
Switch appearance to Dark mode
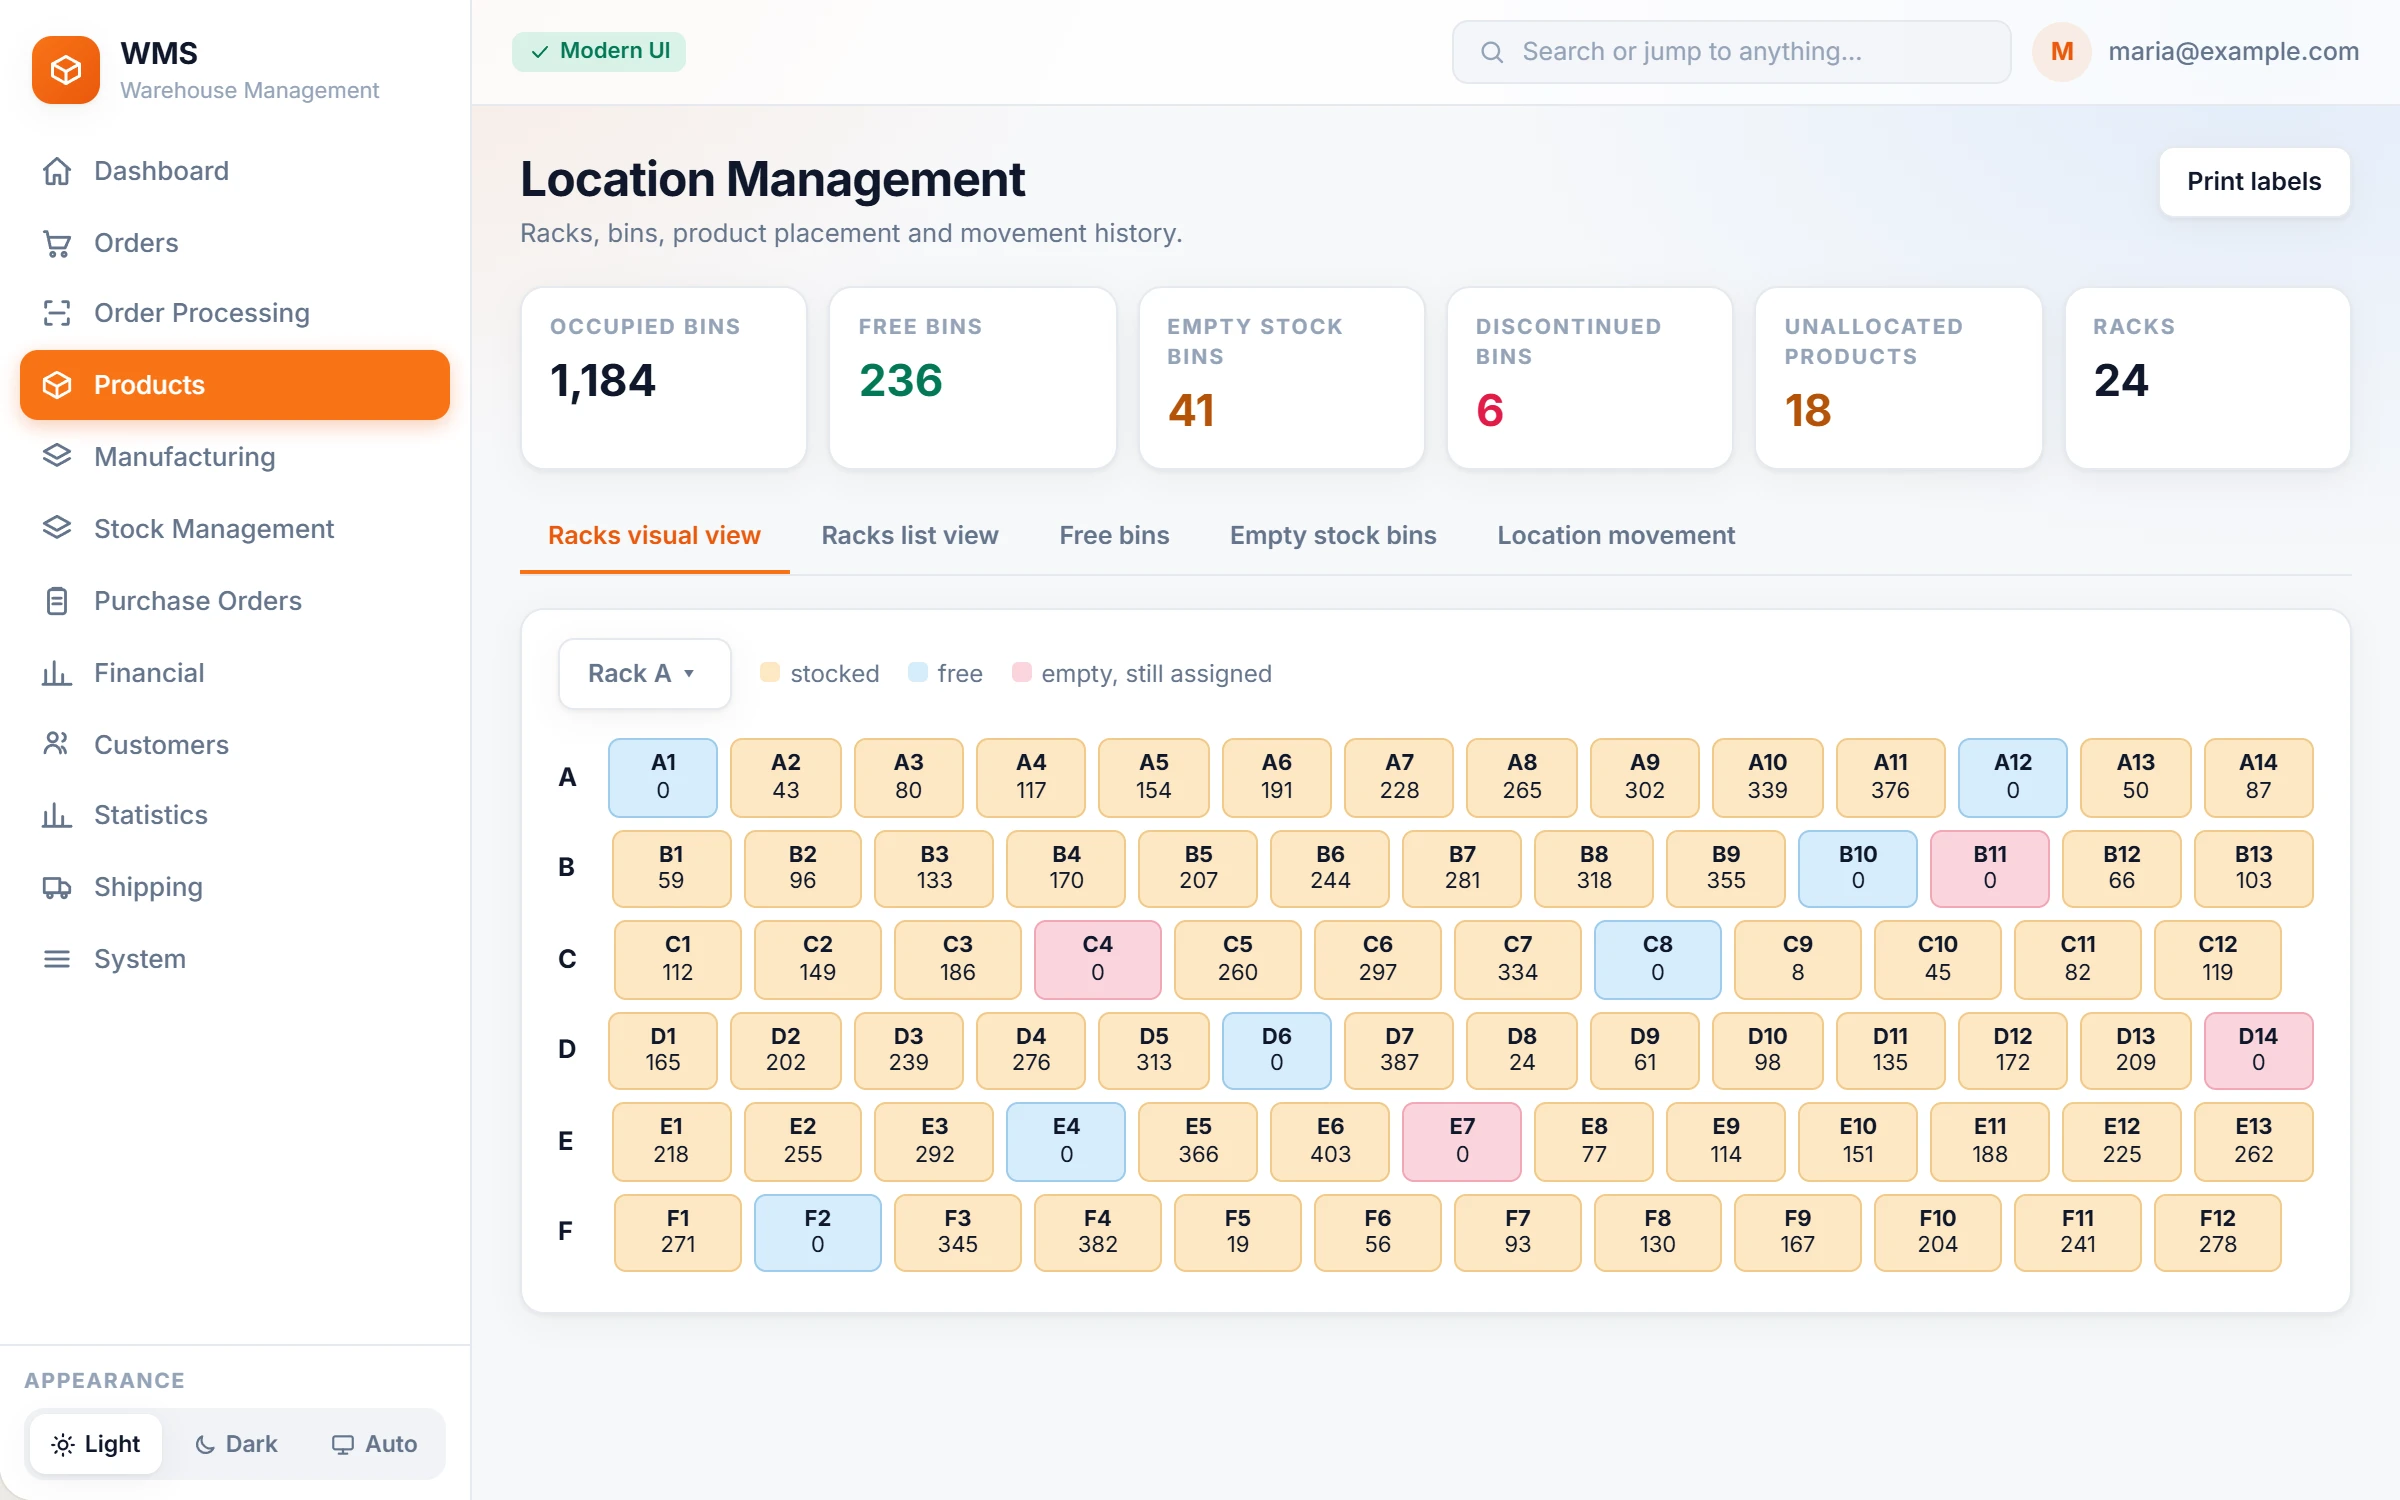pyautogui.click(x=236, y=1444)
